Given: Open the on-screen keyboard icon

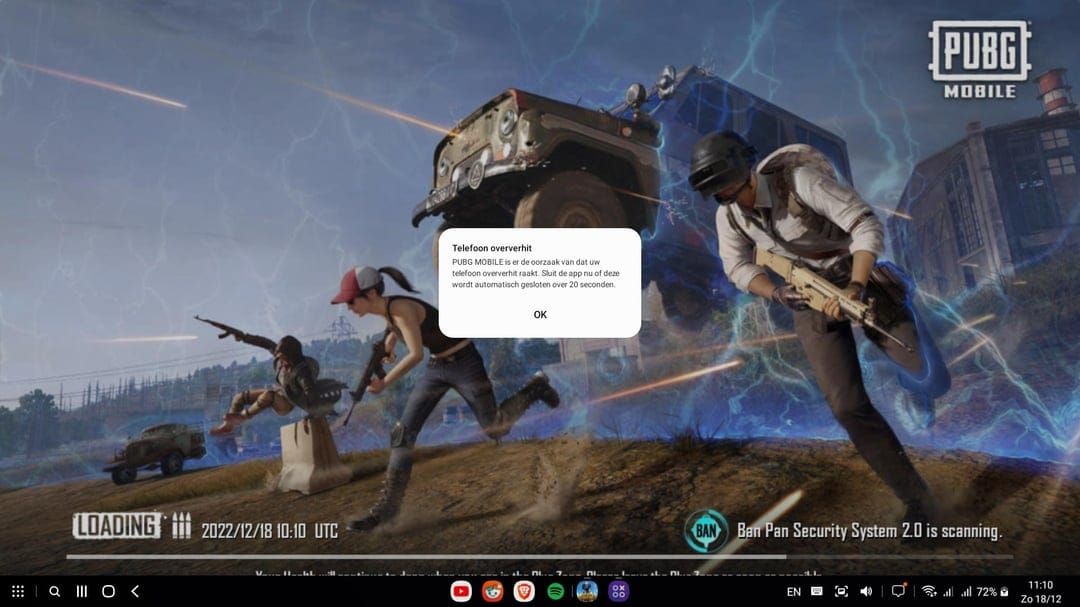Looking at the screenshot, I should pos(817,591).
